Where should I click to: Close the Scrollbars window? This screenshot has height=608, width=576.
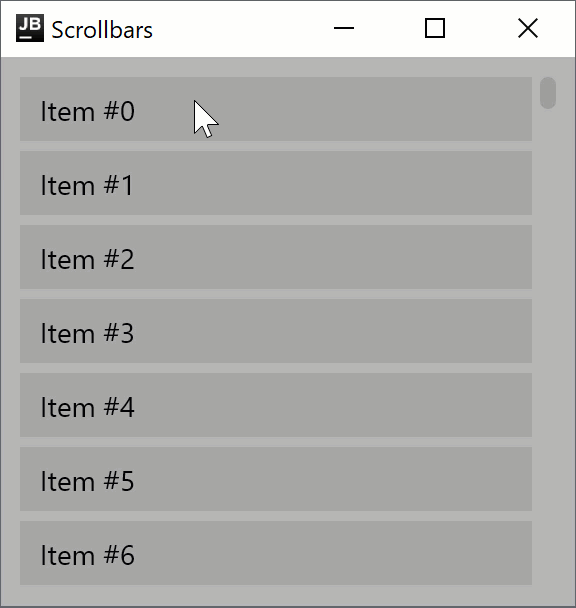click(528, 28)
